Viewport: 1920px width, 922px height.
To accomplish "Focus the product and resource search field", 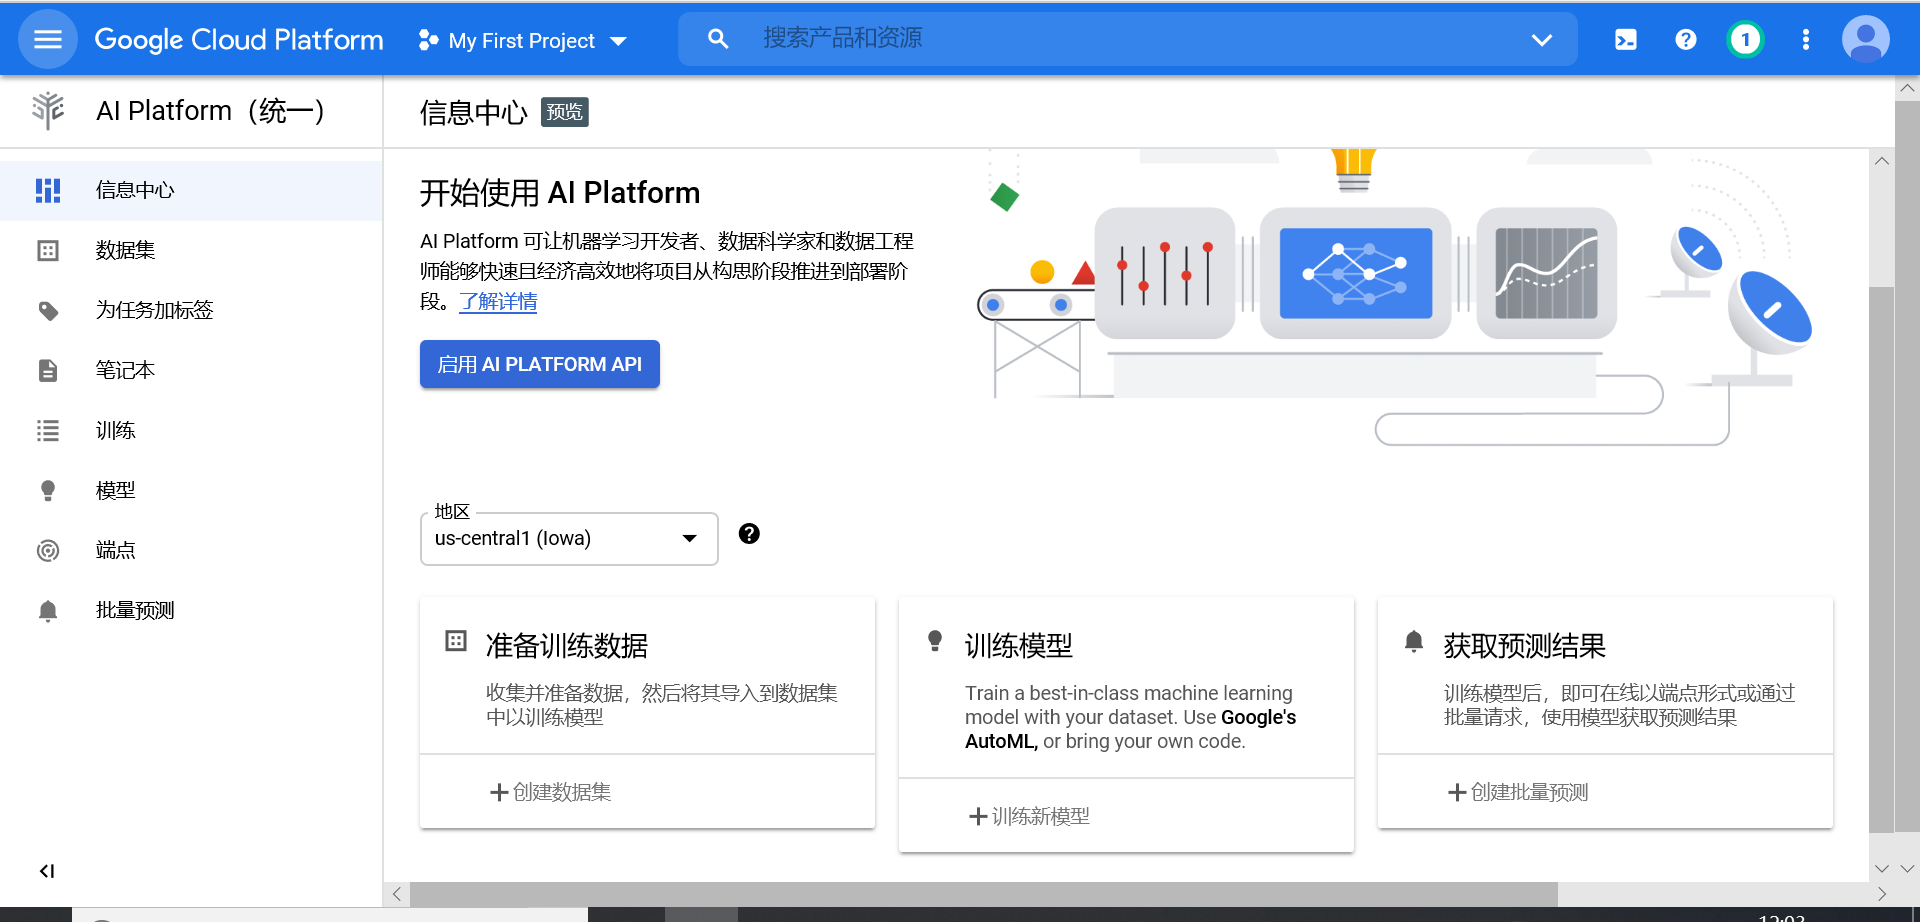I will (1128, 39).
